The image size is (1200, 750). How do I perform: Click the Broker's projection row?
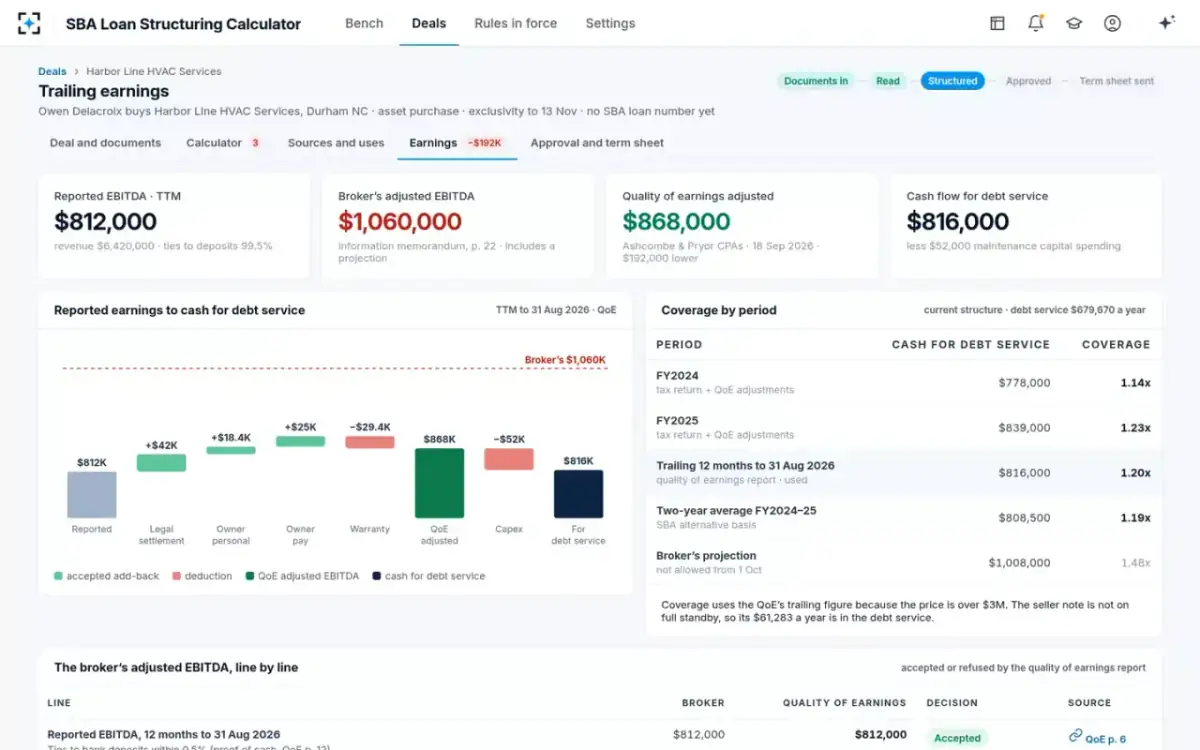[x=904, y=563]
